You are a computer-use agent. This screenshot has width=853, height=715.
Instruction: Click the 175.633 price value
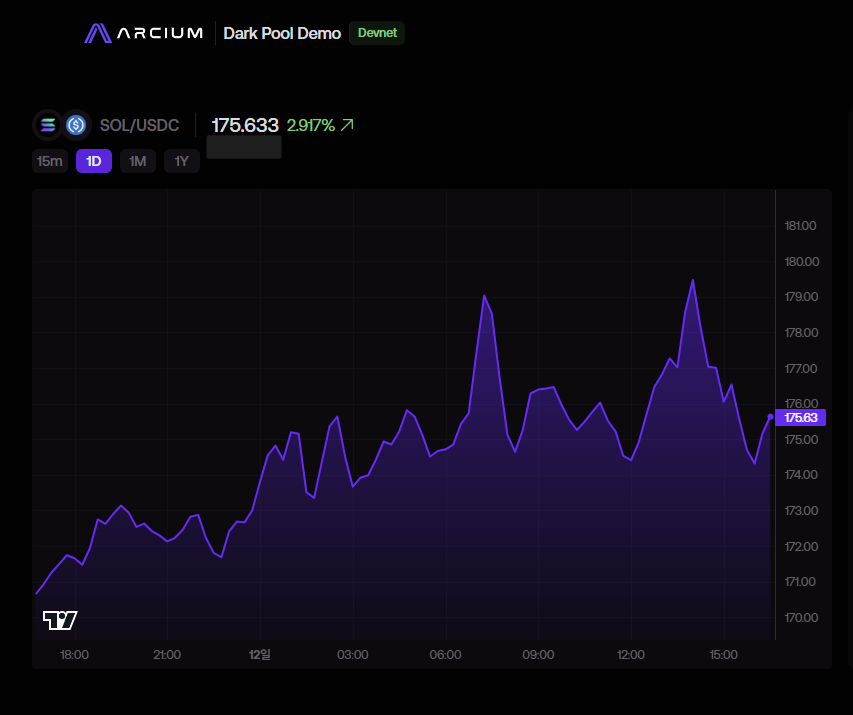pos(245,125)
